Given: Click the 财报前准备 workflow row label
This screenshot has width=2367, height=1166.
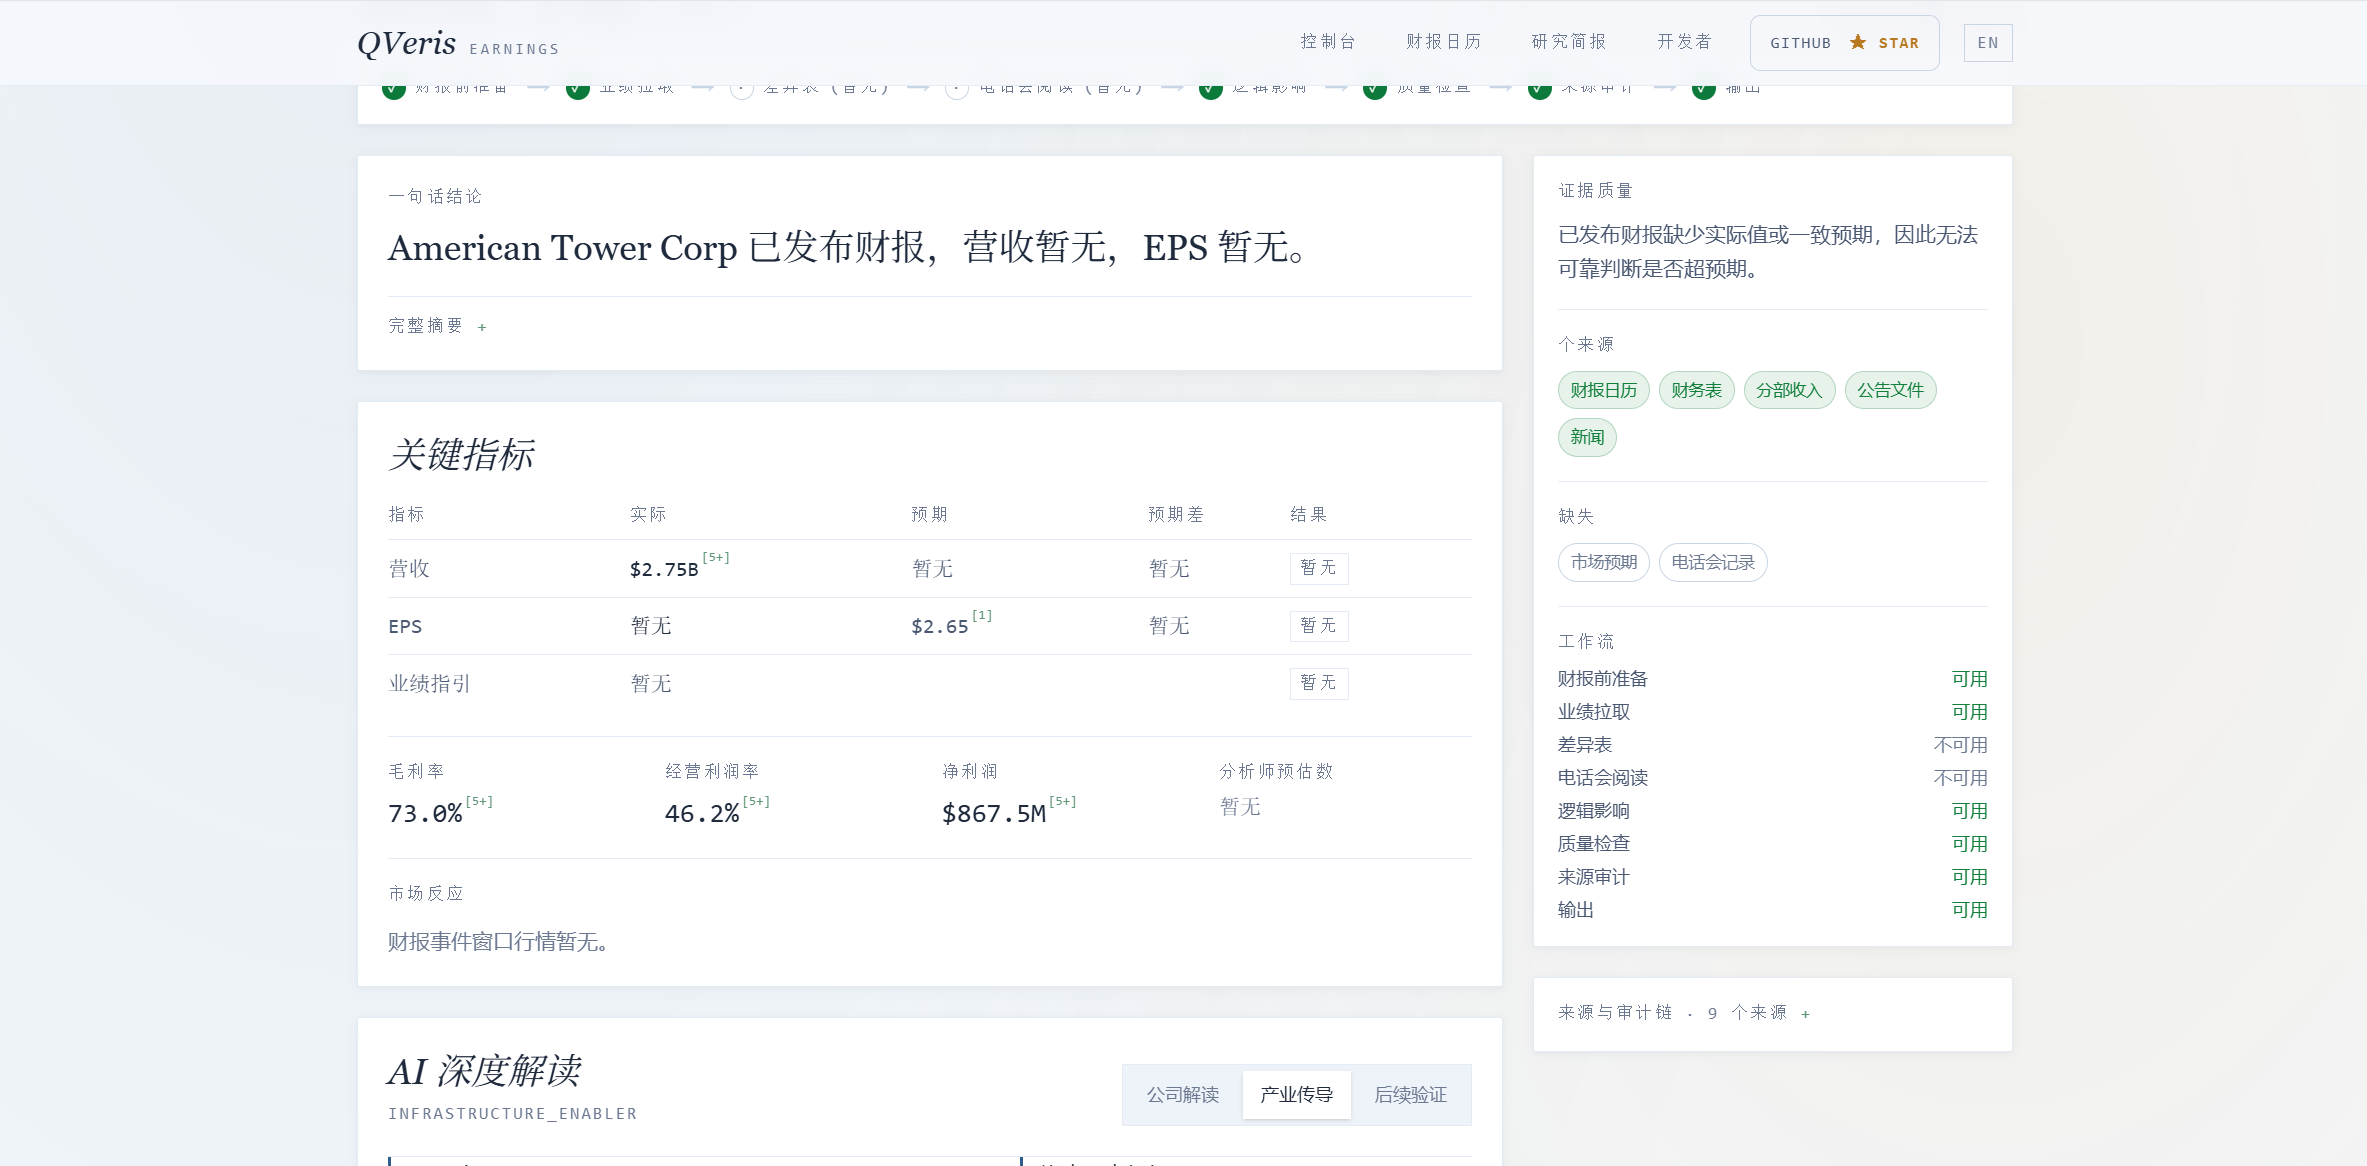Looking at the screenshot, I should pos(1603,679).
